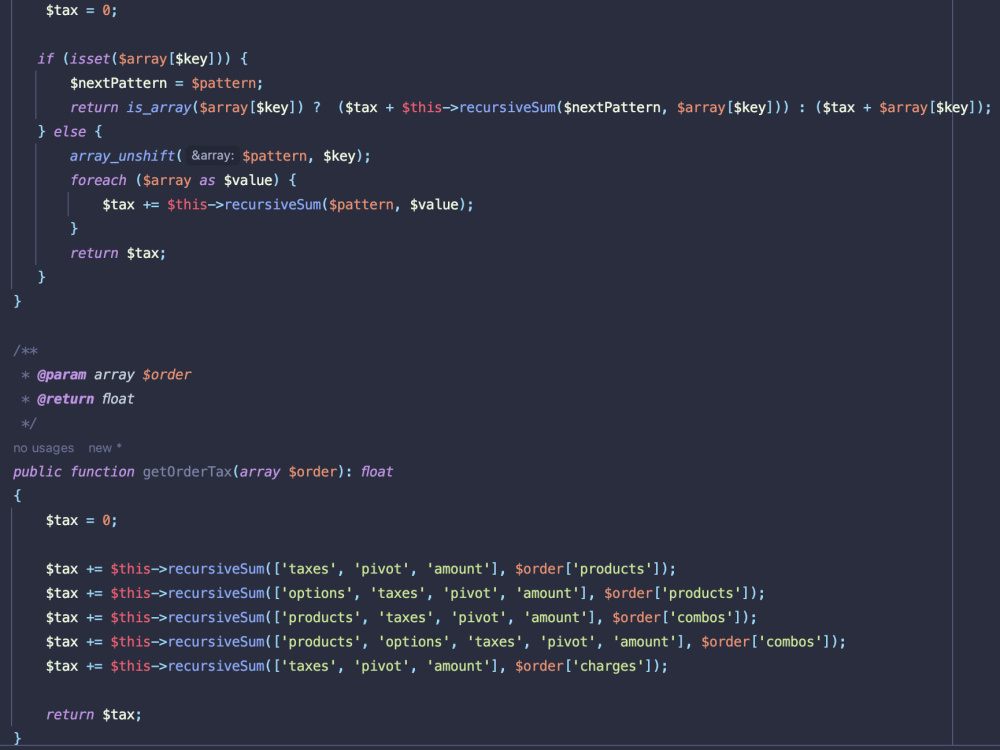Viewport: 1000px width, 750px height.
Task: Click the is_array function call
Action: click(159, 108)
